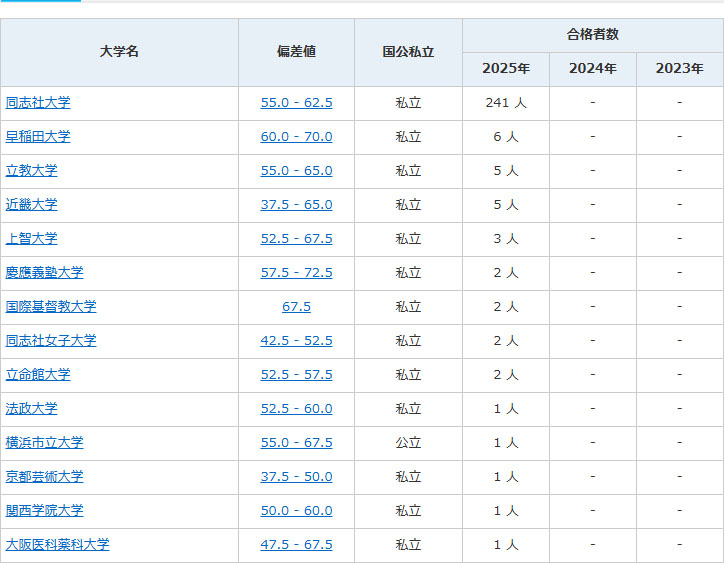Image resolution: width=724 pixels, height=563 pixels.
Task: Open deviation value 60.0 - 70.0 link
Action: pos(296,137)
